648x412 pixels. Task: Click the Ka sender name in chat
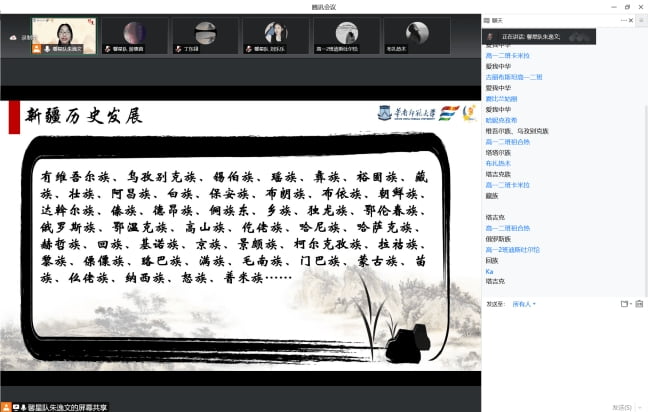[x=489, y=270]
